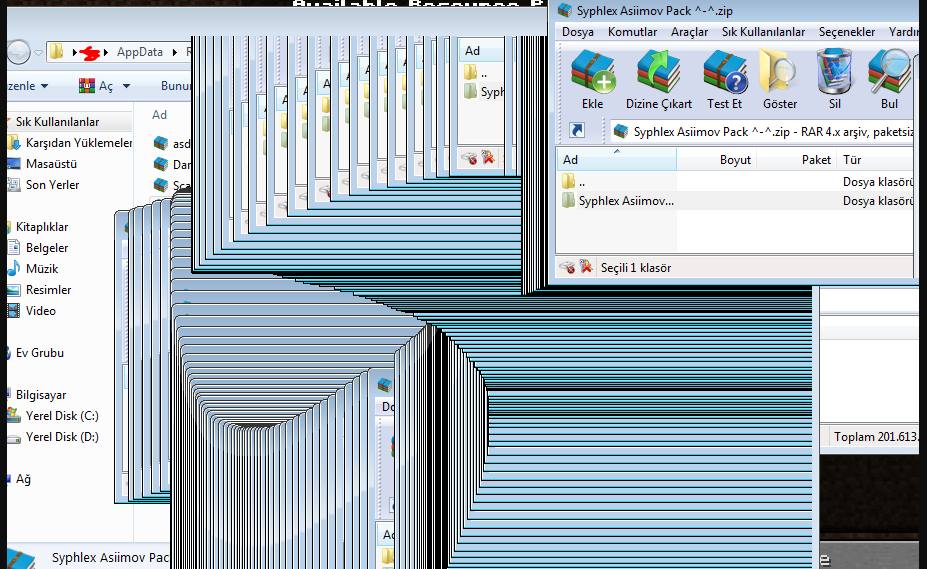Click the Resimler pictures icon in sidebar
This screenshot has height=569, width=927.
coord(14,290)
